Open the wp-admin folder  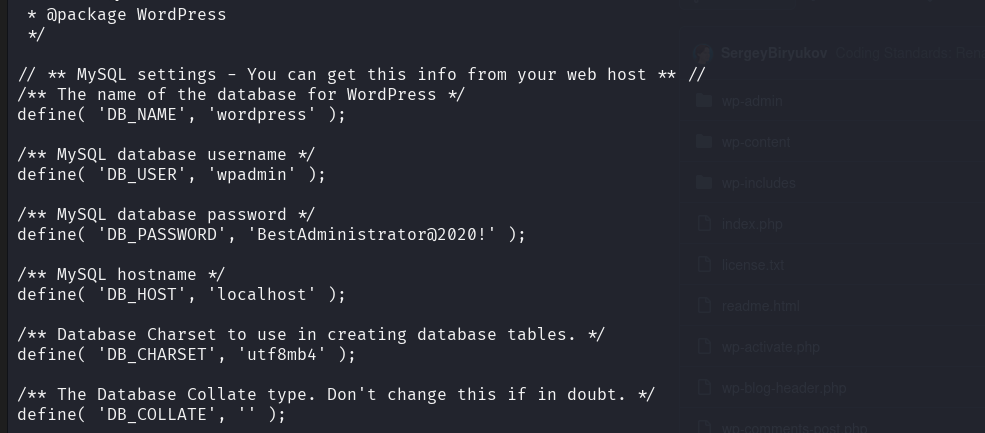[x=752, y=101]
